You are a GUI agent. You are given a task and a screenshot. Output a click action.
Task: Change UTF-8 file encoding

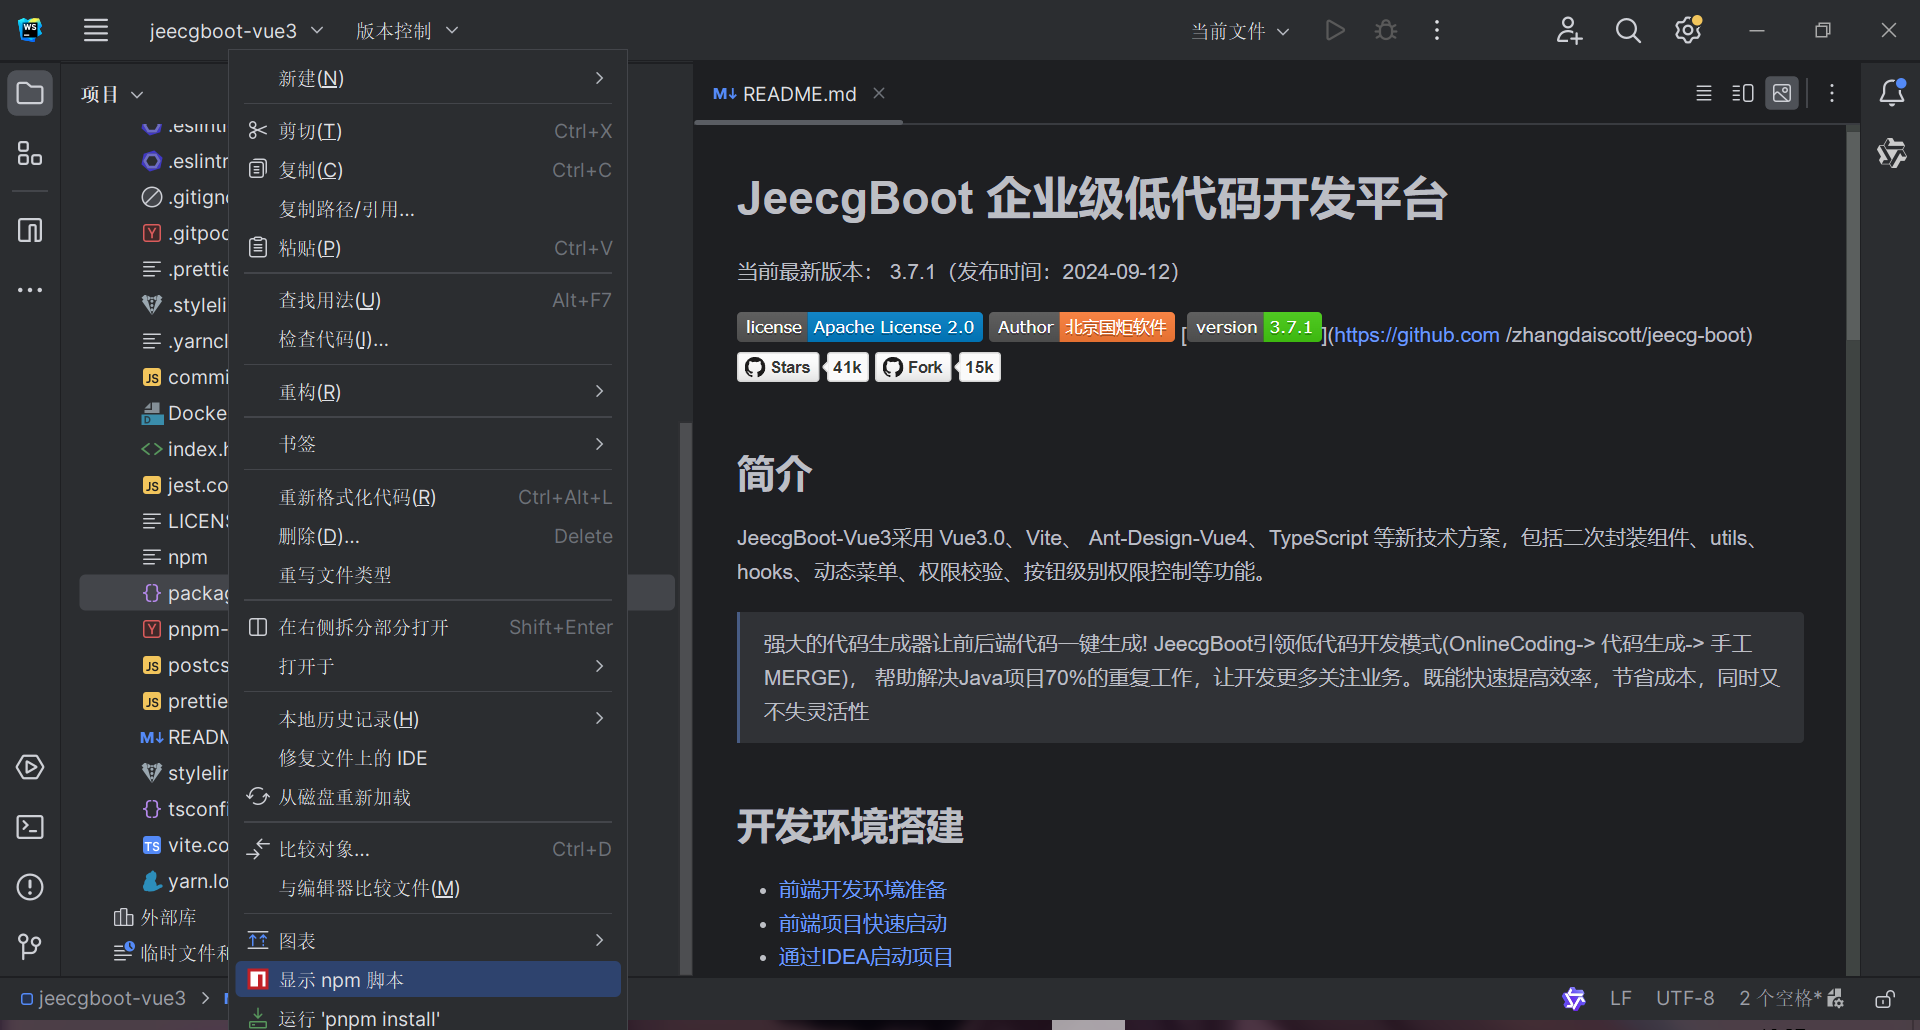(x=1685, y=998)
